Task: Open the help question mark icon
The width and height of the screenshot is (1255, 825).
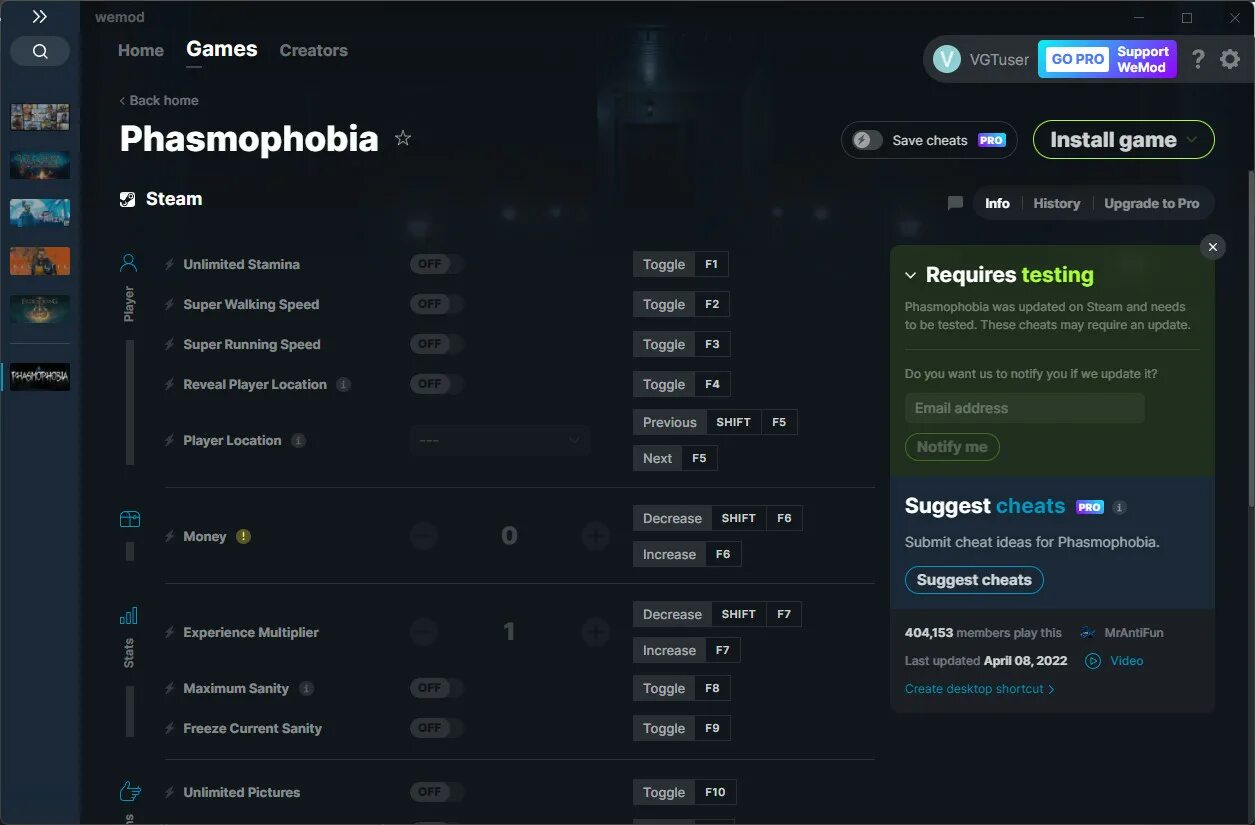Action: pos(1198,59)
